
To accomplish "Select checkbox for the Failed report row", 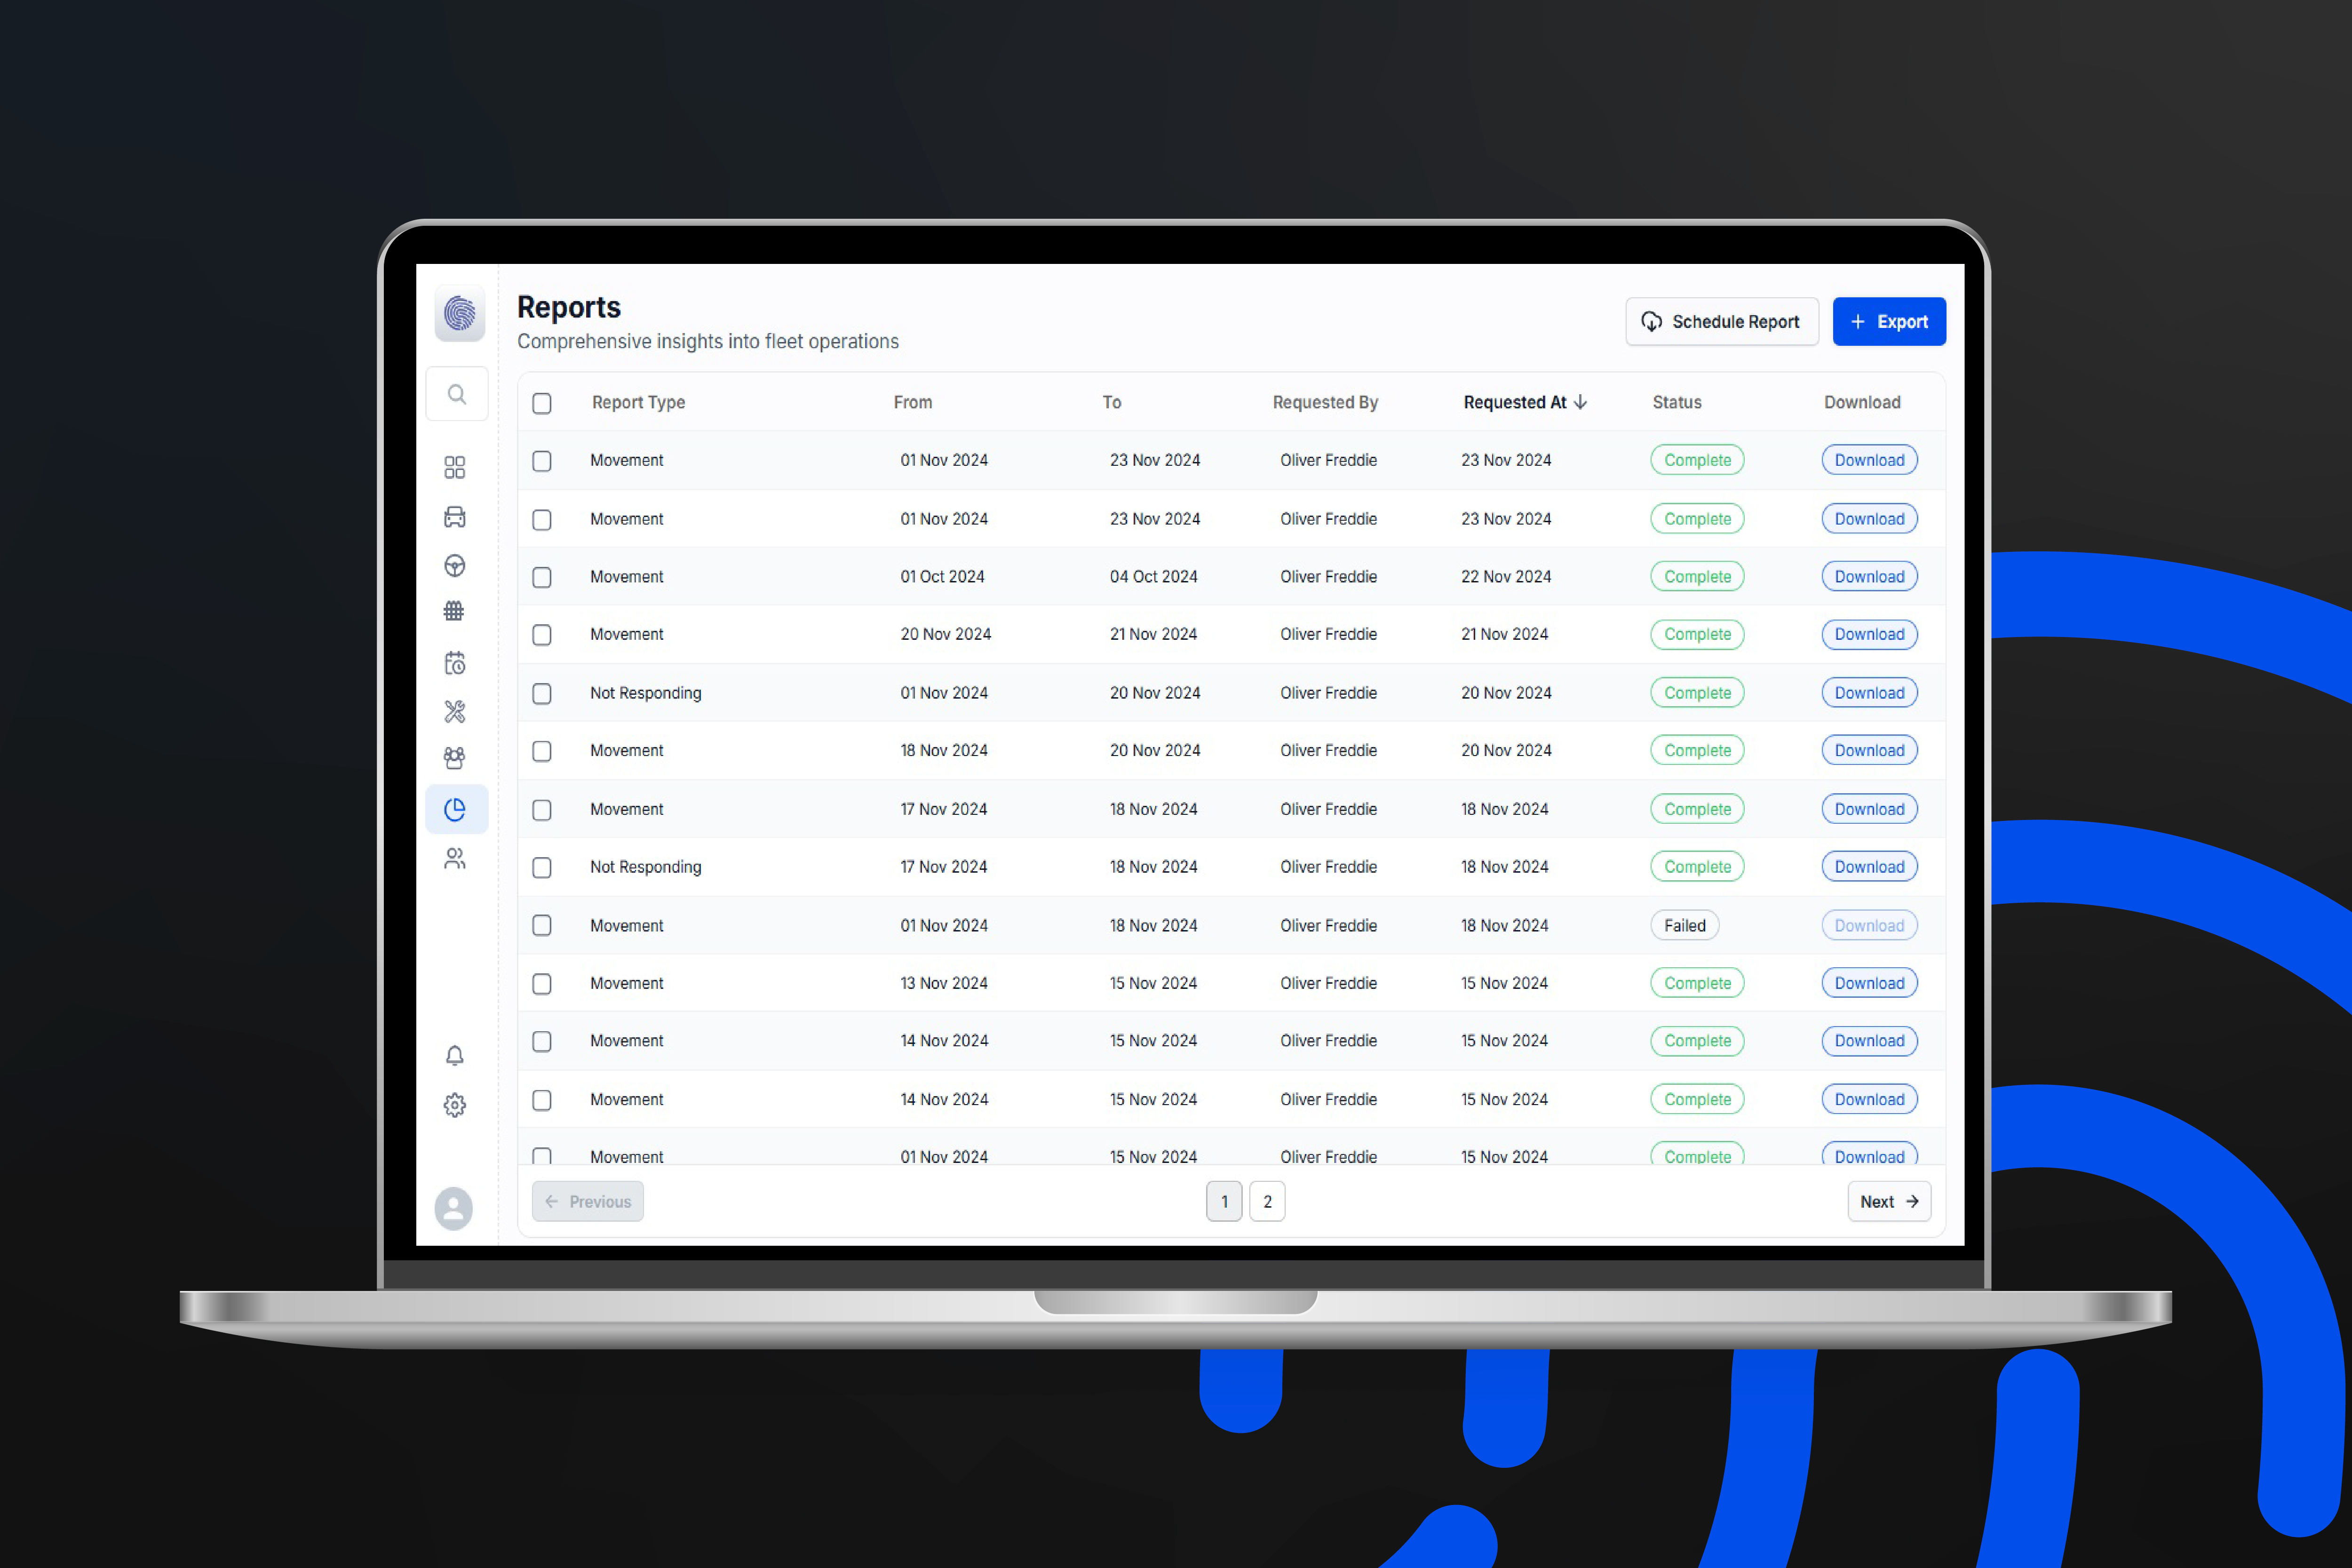I will coord(542,926).
